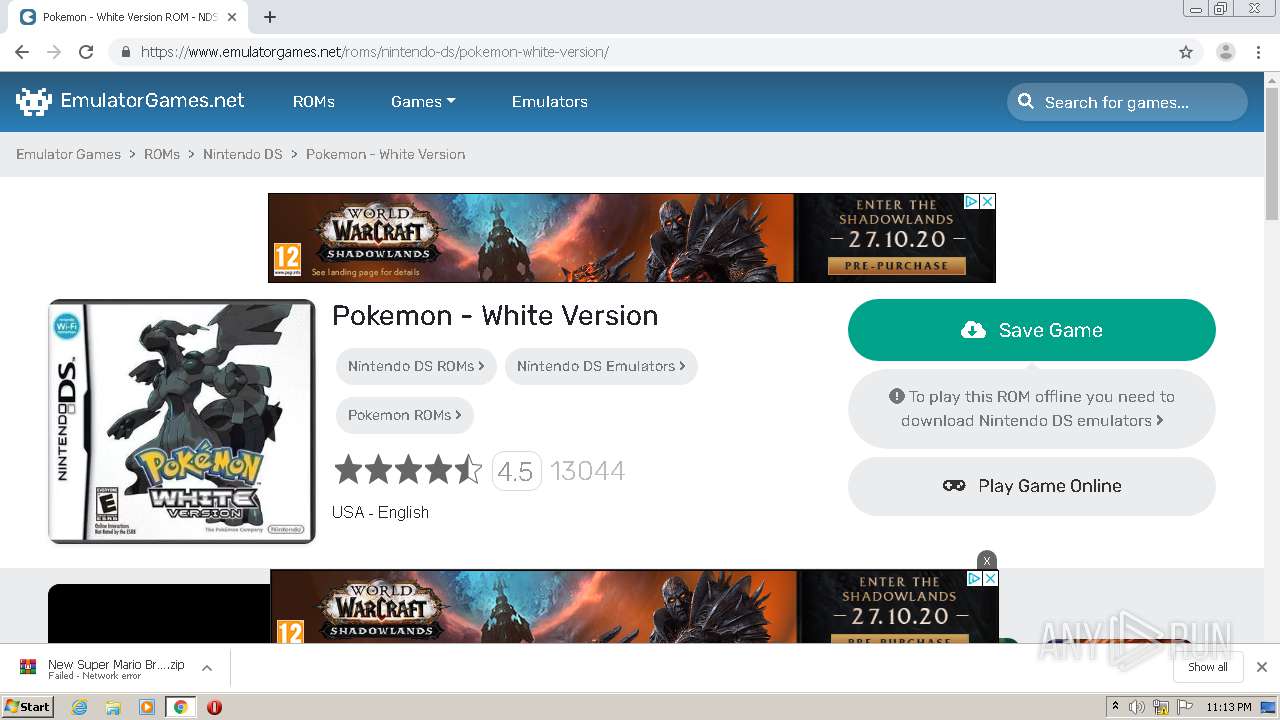Click Pre-Purchase in top banner

(896, 266)
